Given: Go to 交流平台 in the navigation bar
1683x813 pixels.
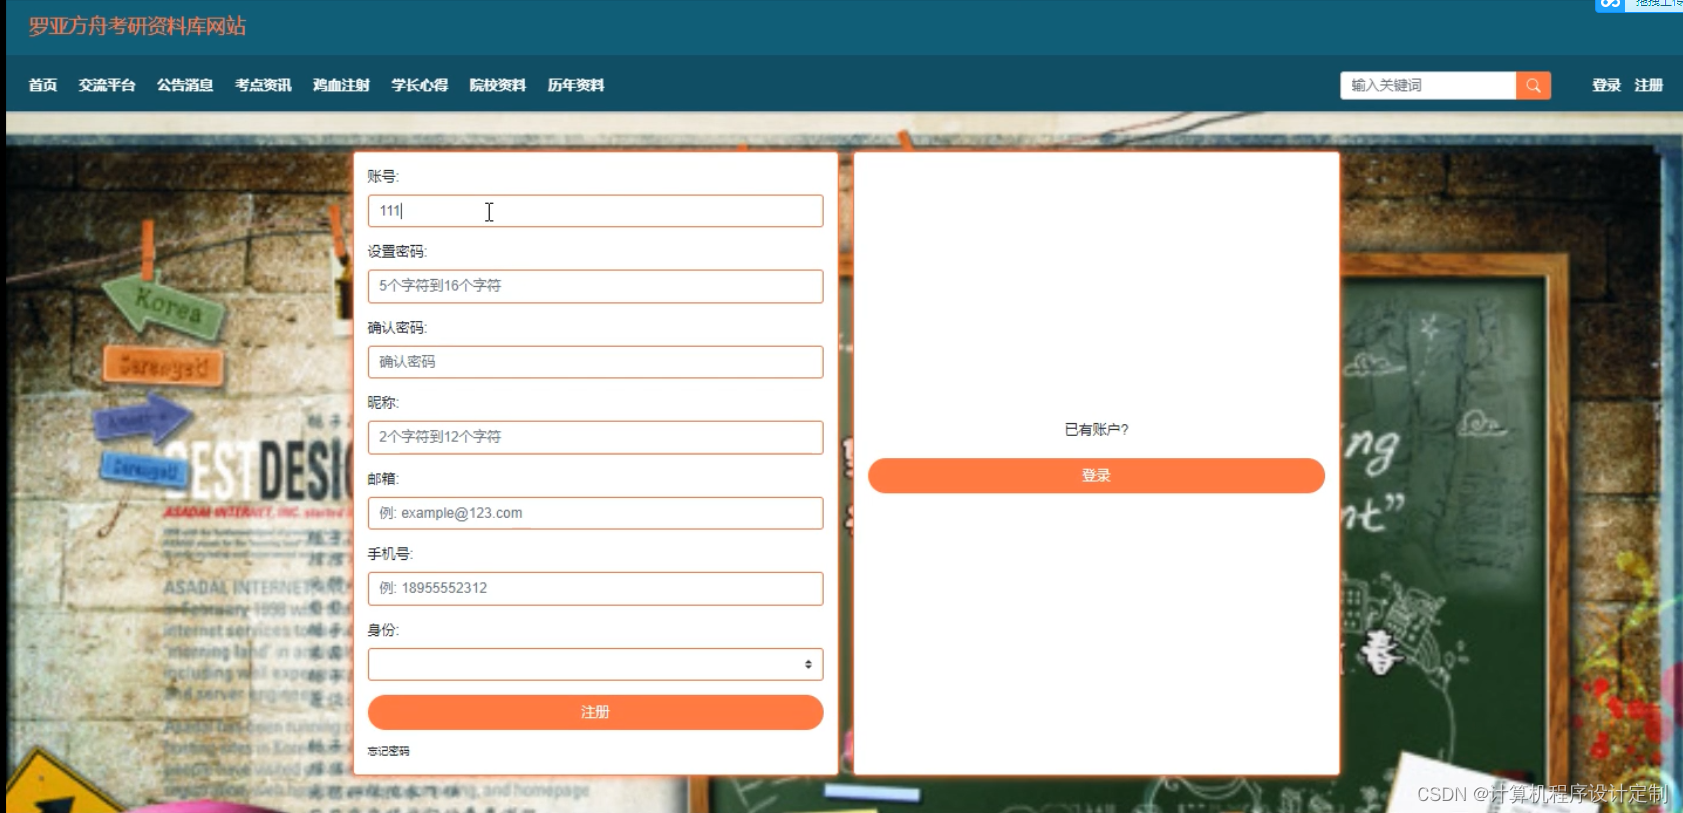Looking at the screenshot, I should pyautogui.click(x=107, y=85).
